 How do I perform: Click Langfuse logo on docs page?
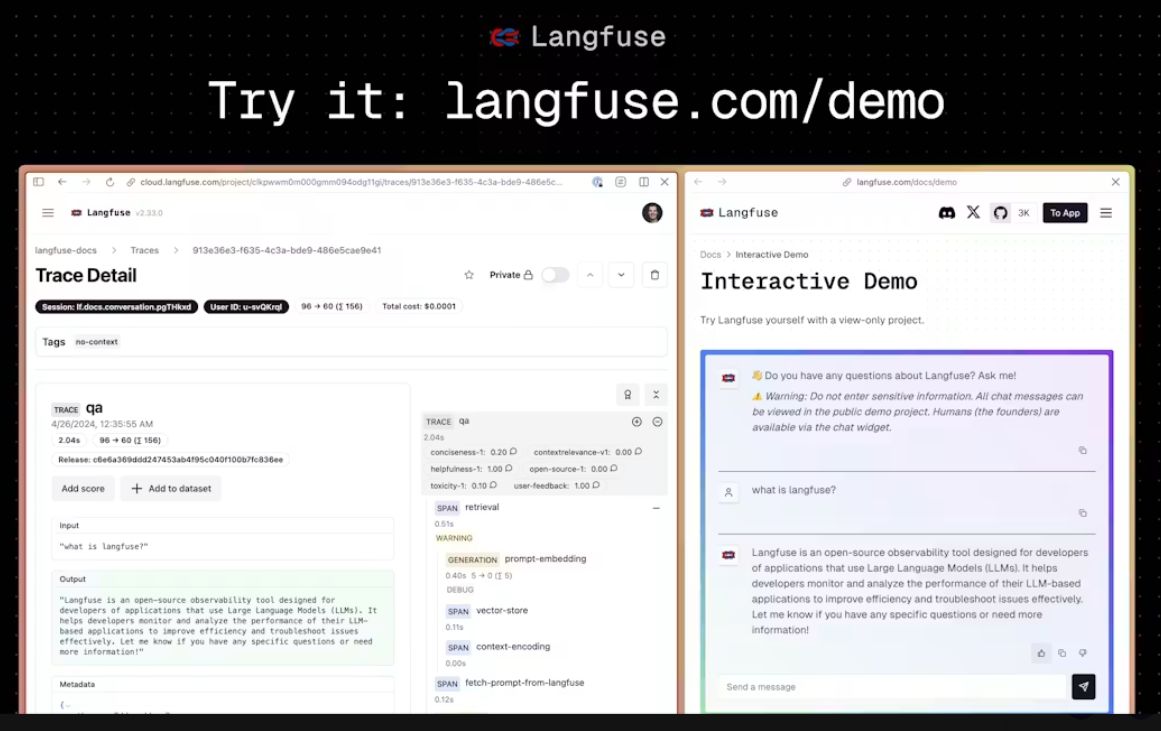click(739, 213)
